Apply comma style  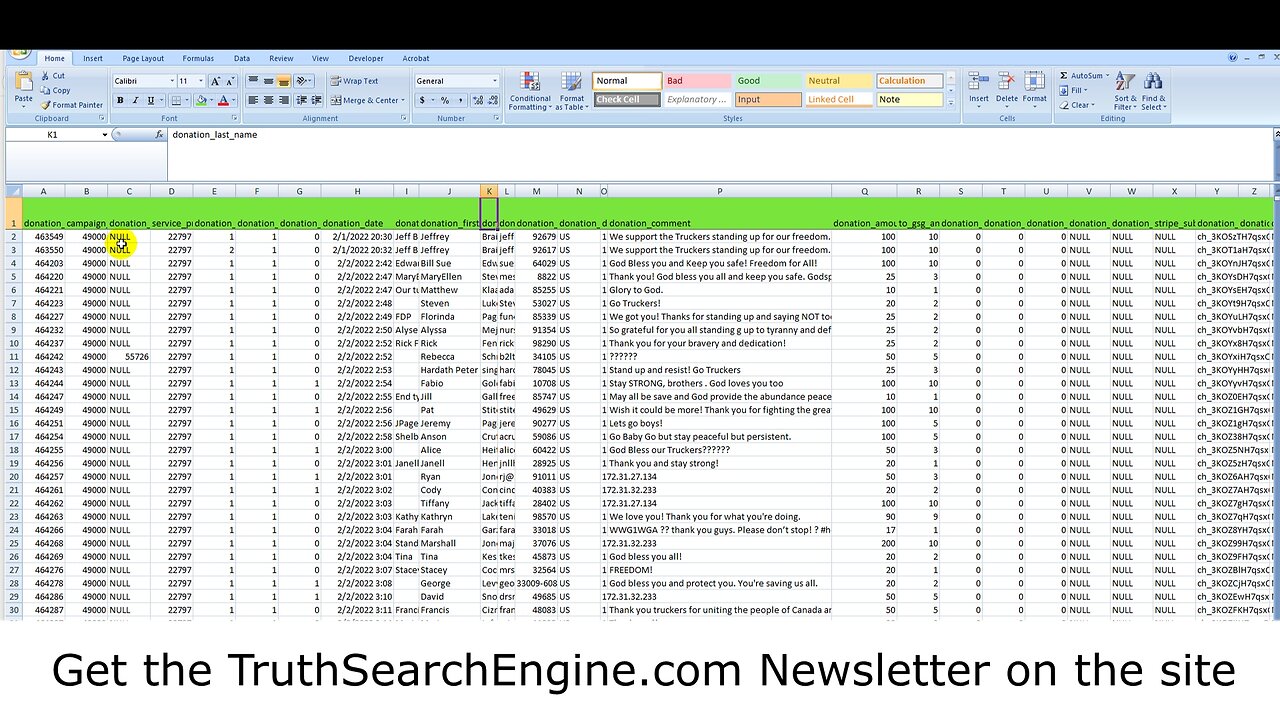pyautogui.click(x=459, y=100)
